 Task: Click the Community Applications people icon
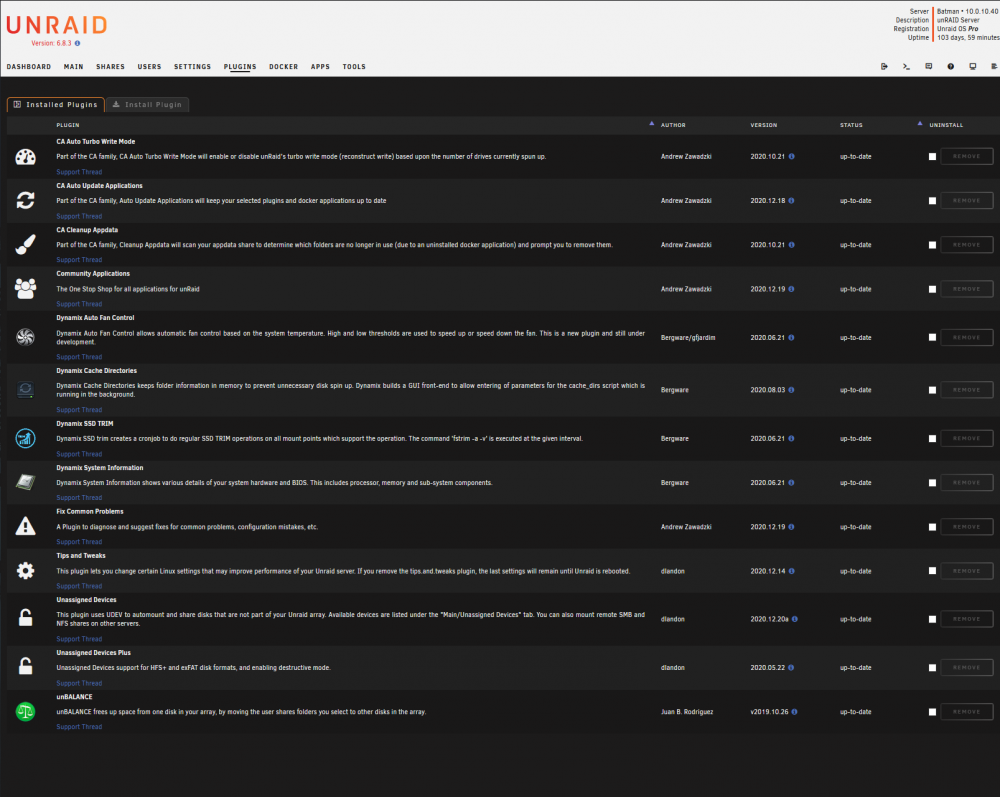click(26, 289)
